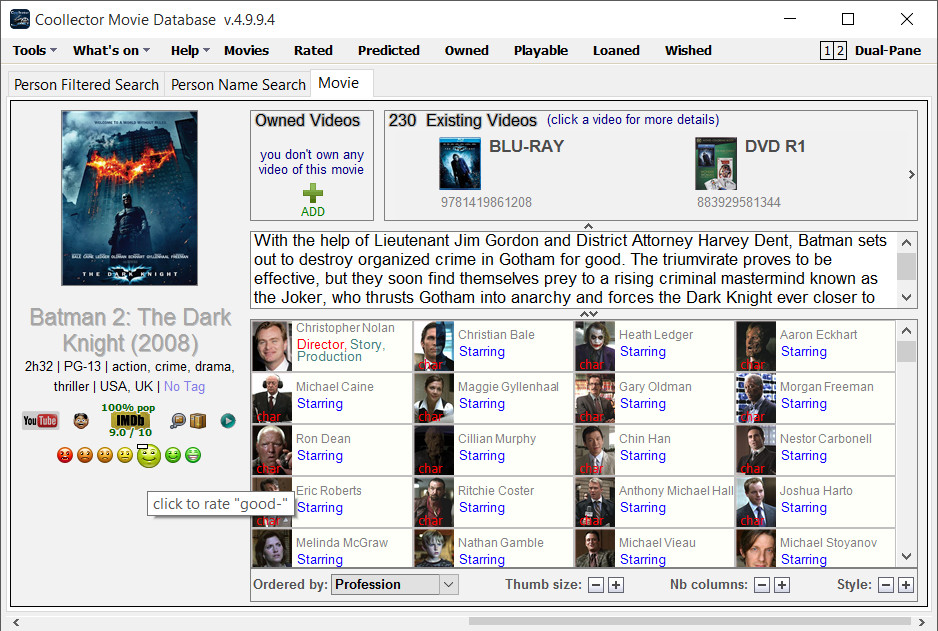Open the Owned list
Screen dimensions: 938x631
(467, 51)
